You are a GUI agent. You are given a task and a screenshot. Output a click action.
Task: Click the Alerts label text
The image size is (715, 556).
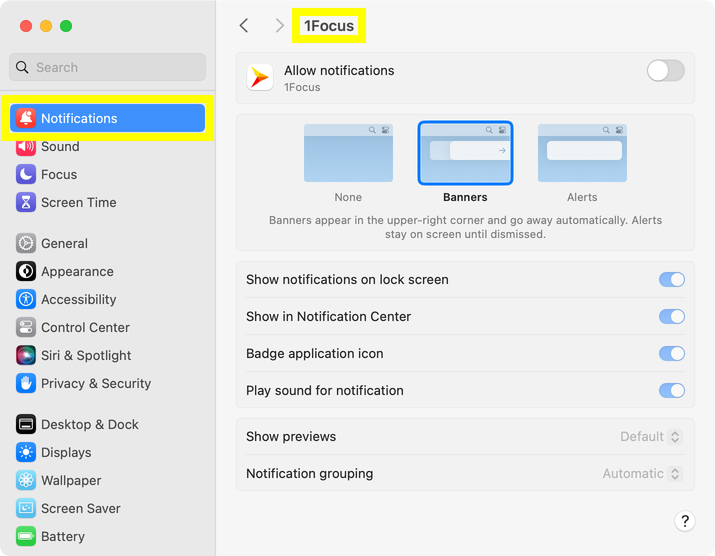(582, 197)
